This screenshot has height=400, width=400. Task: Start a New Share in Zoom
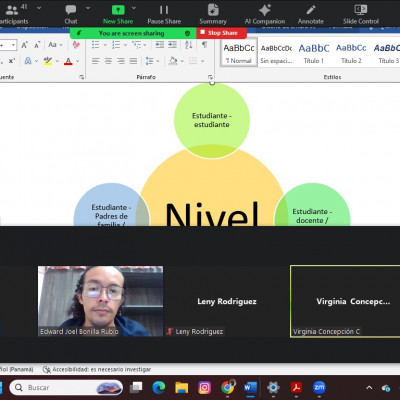(118, 14)
